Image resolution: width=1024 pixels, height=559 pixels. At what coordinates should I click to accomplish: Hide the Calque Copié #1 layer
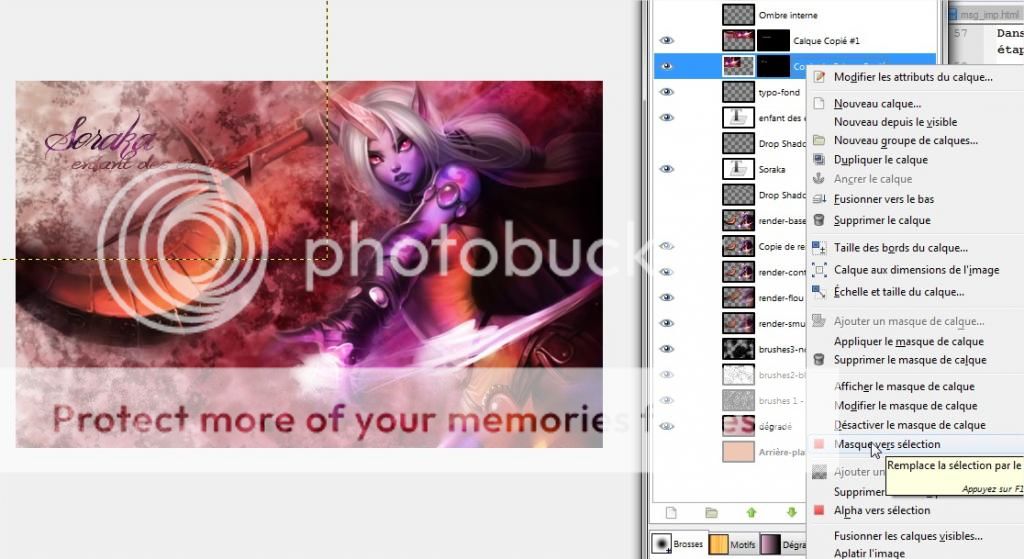coord(666,40)
